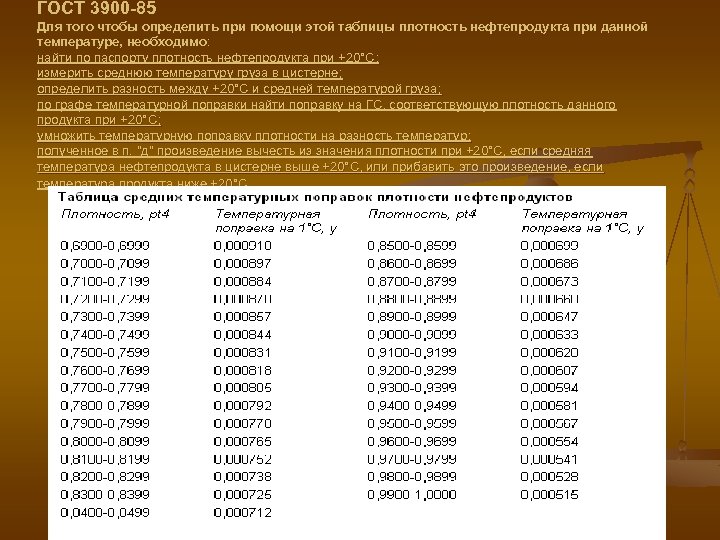The height and width of the screenshot is (540, 720).
Task: Select correction value 0,000712
Action: click(242, 512)
